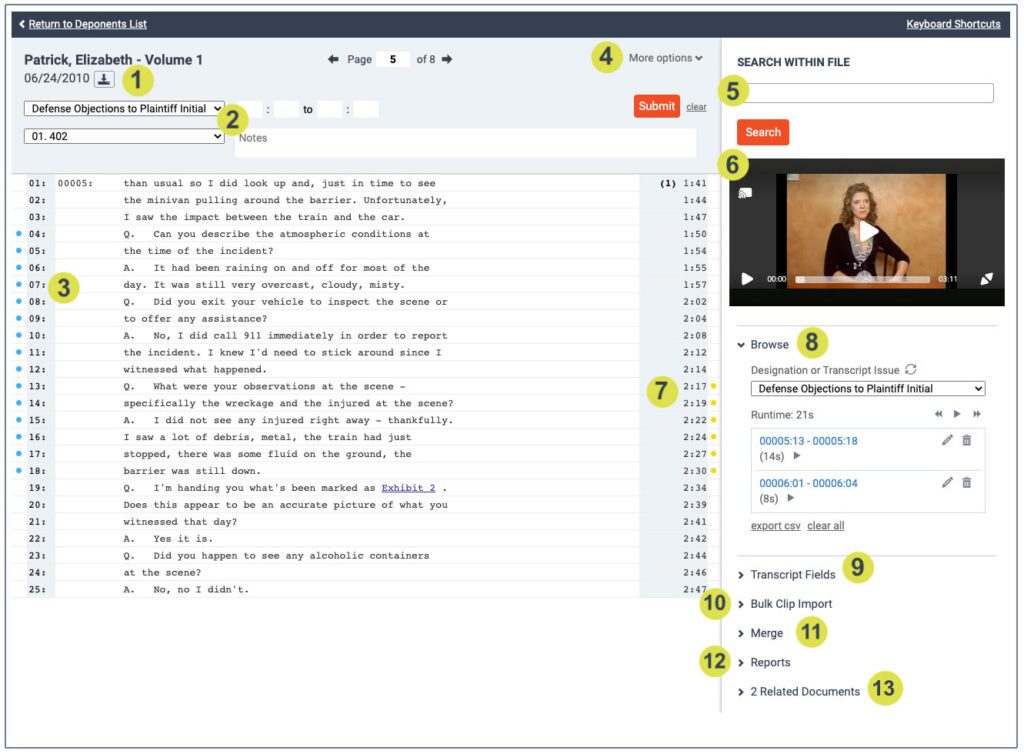Go to the next transcript page arrow

(x=447, y=59)
